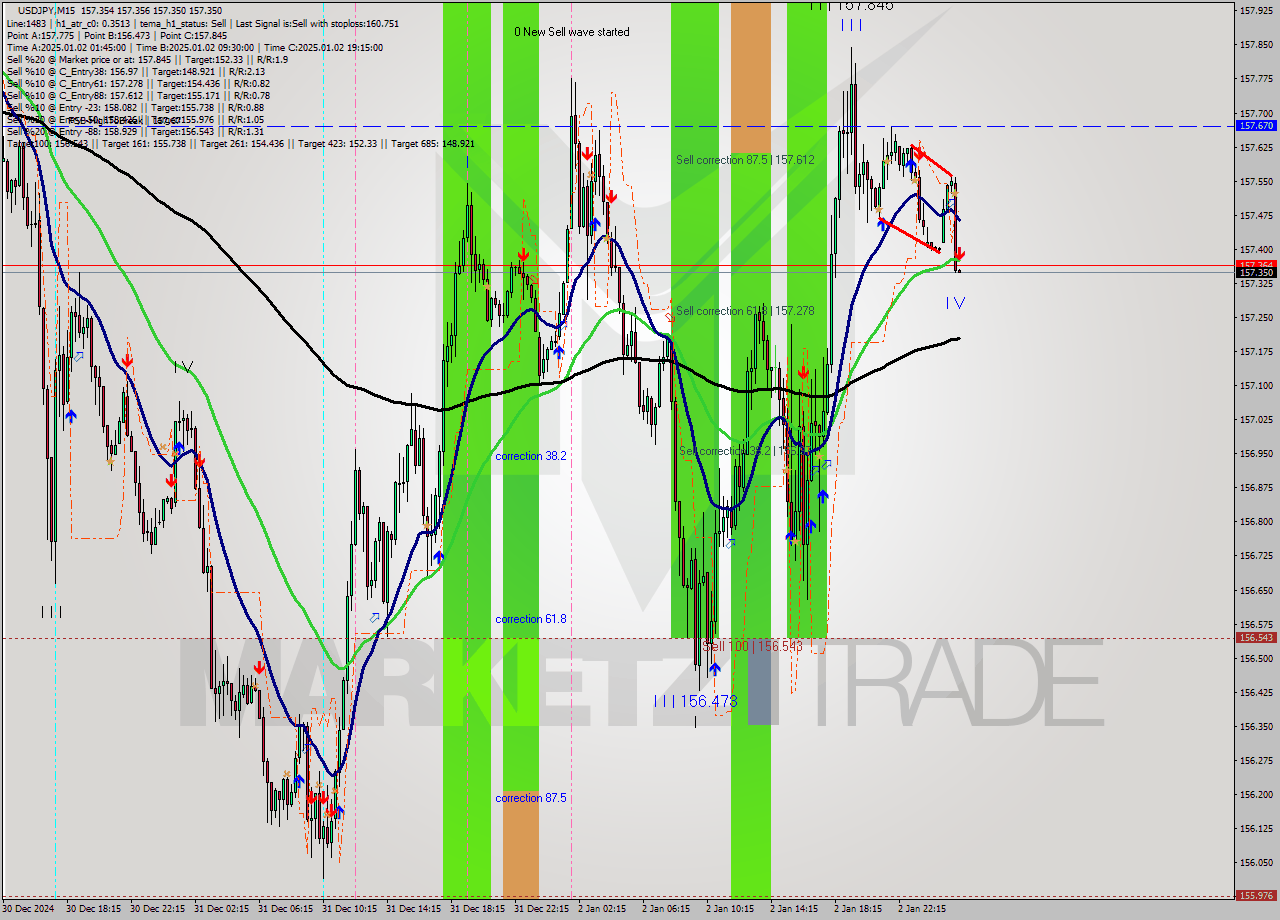Select the '0 New Sell wave started' label
This screenshot has width=1280, height=920.
(572, 32)
